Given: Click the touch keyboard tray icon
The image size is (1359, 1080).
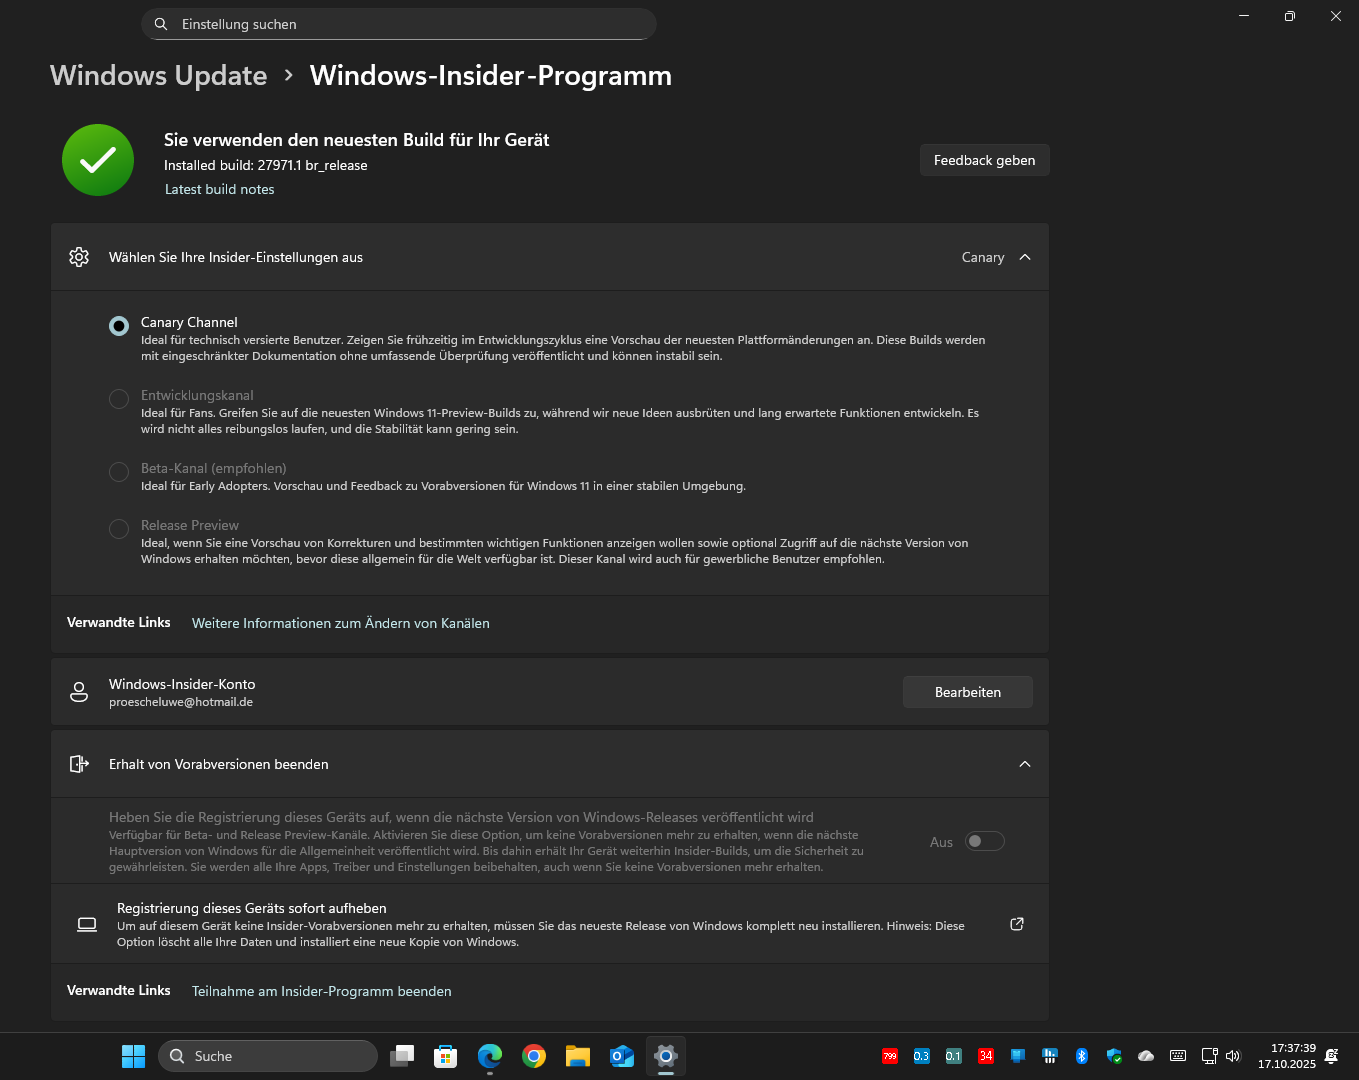Looking at the screenshot, I should [x=1178, y=1056].
